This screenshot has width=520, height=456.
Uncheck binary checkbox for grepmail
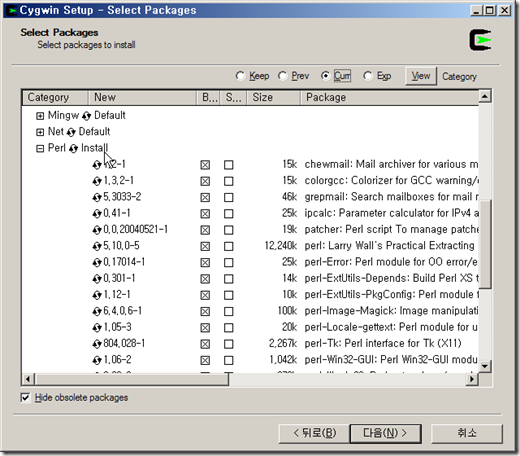(x=205, y=197)
